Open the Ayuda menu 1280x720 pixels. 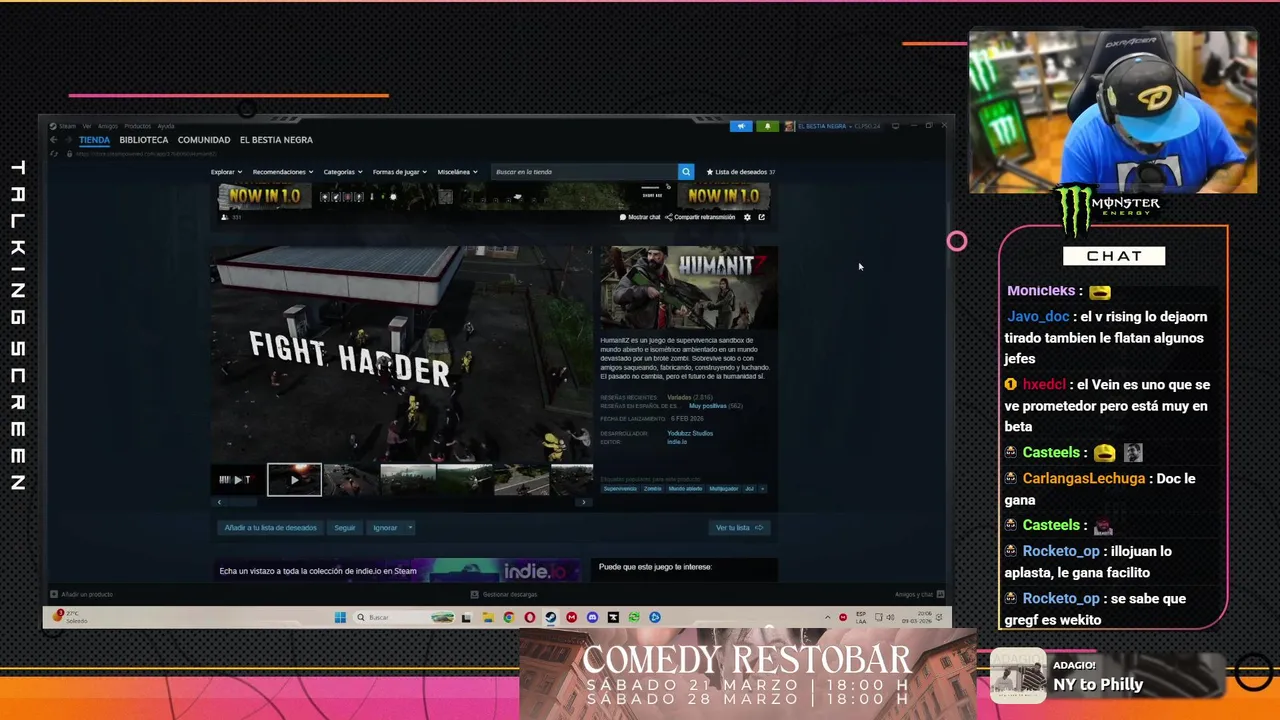166,126
